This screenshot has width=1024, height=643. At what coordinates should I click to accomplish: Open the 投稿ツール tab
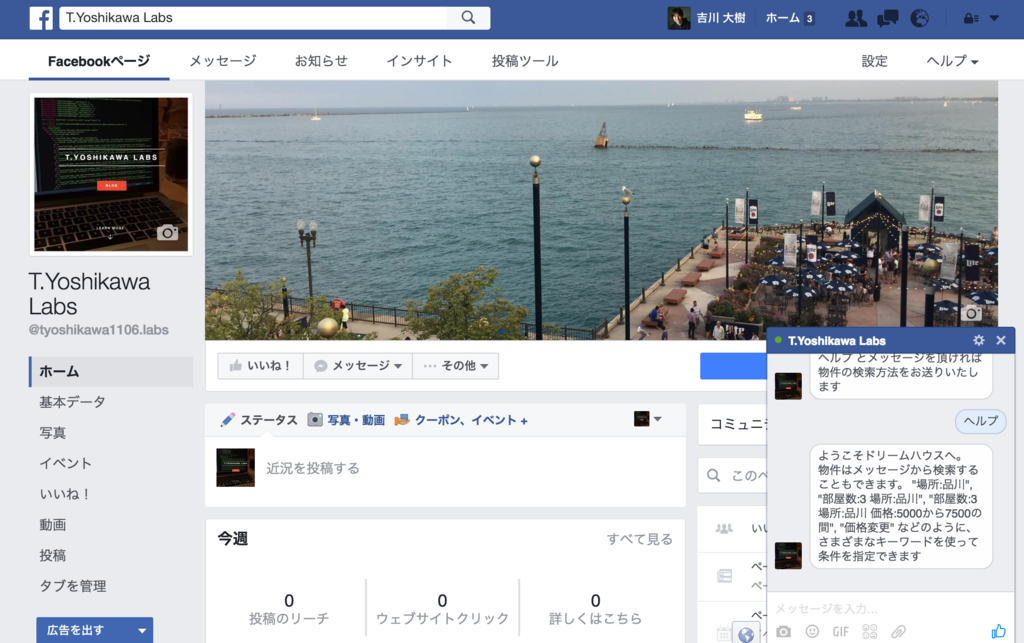[524, 61]
